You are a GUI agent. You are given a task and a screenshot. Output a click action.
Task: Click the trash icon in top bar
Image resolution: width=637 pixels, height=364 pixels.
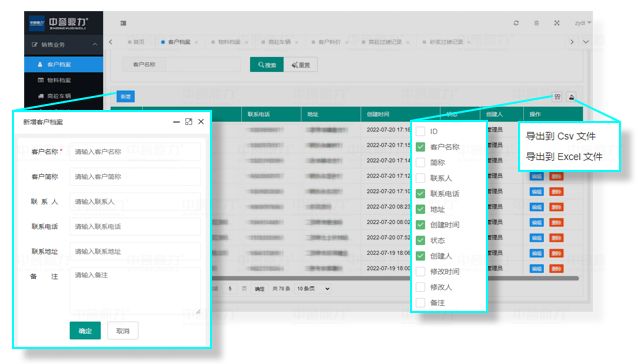point(536,23)
